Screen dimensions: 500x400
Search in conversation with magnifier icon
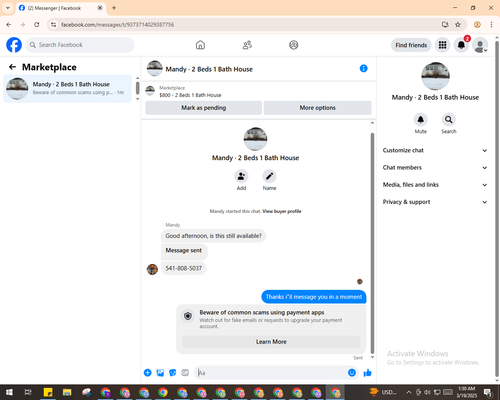pos(449,119)
